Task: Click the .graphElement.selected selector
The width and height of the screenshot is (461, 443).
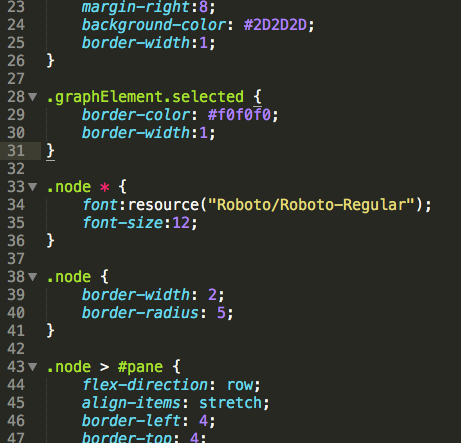Action: [x=145, y=97]
